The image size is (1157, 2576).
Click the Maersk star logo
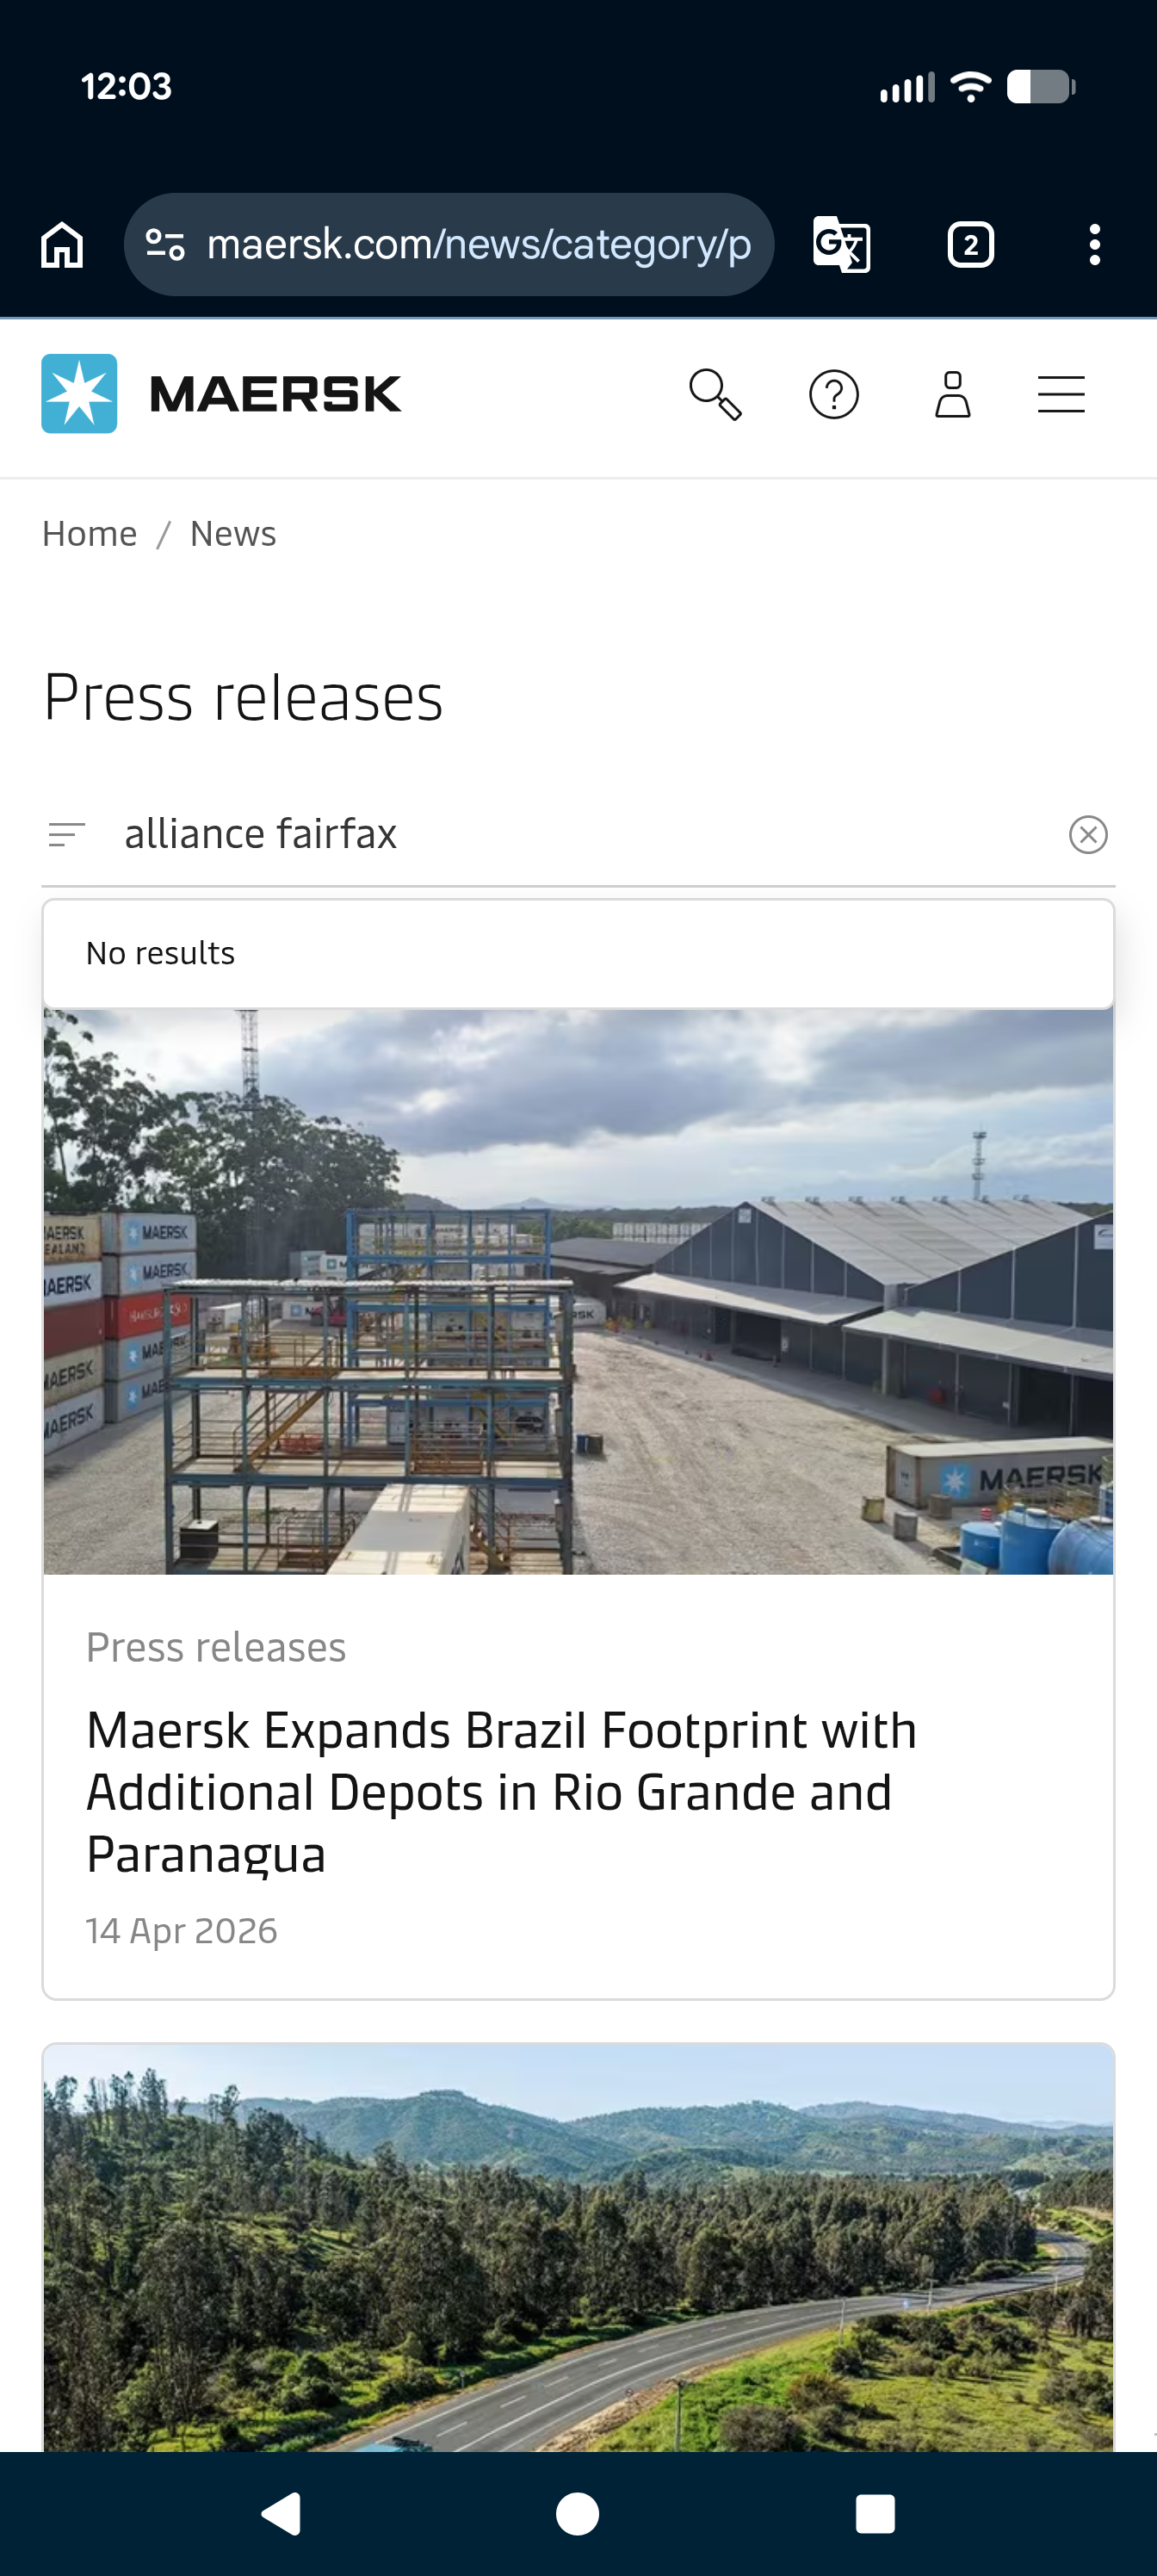pyautogui.click(x=79, y=393)
